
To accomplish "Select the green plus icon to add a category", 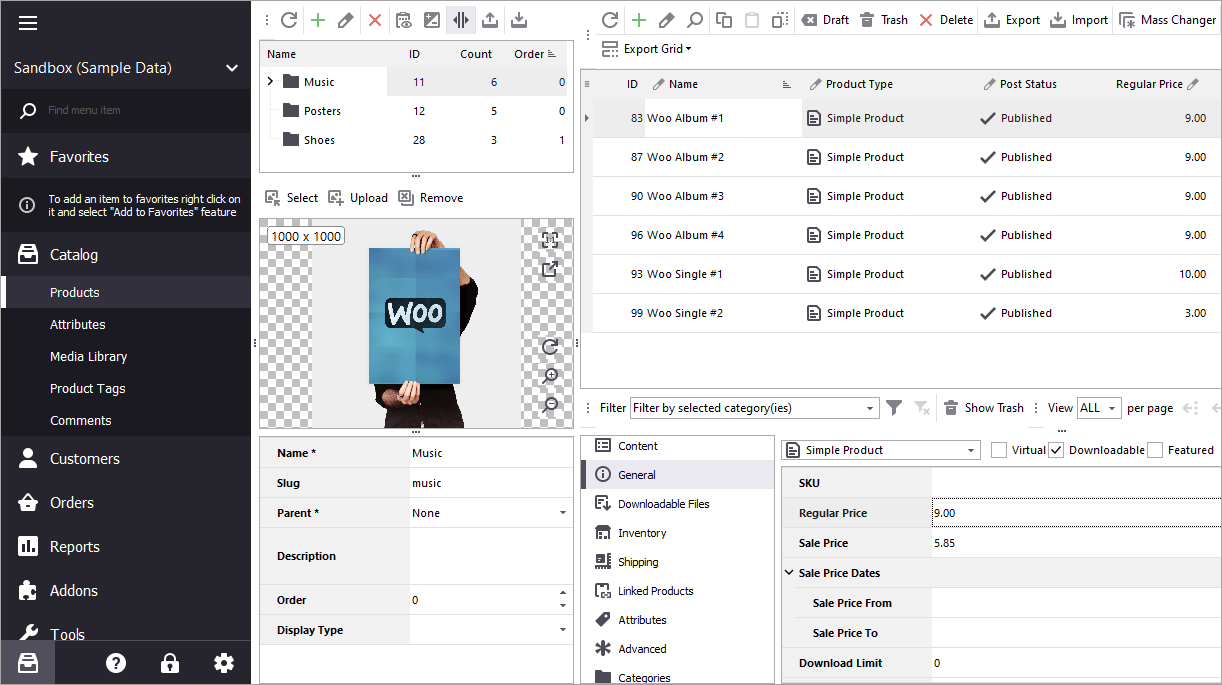I will click(315, 19).
